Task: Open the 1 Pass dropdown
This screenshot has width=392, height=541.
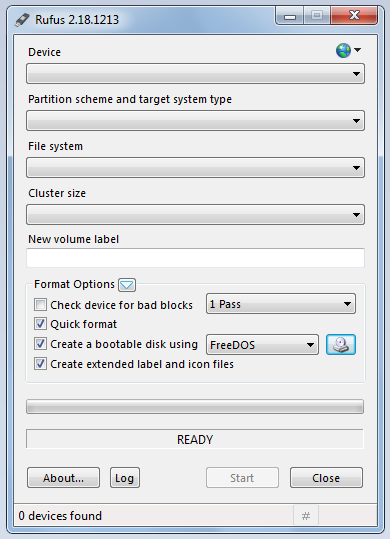Action: point(281,304)
